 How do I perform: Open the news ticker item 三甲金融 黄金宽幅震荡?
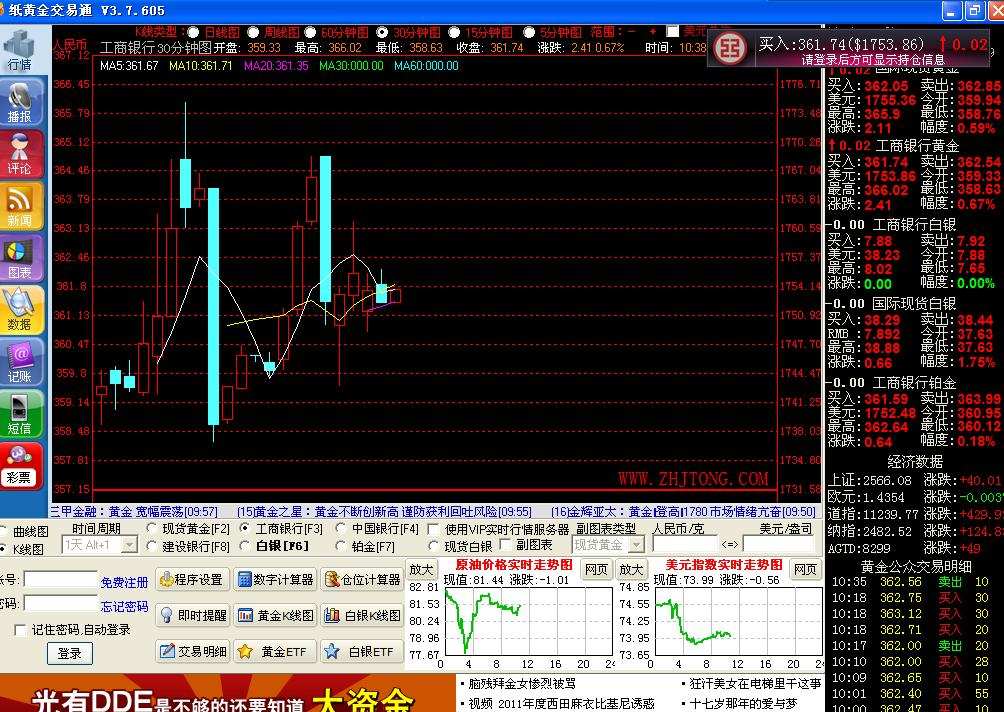click(134, 512)
